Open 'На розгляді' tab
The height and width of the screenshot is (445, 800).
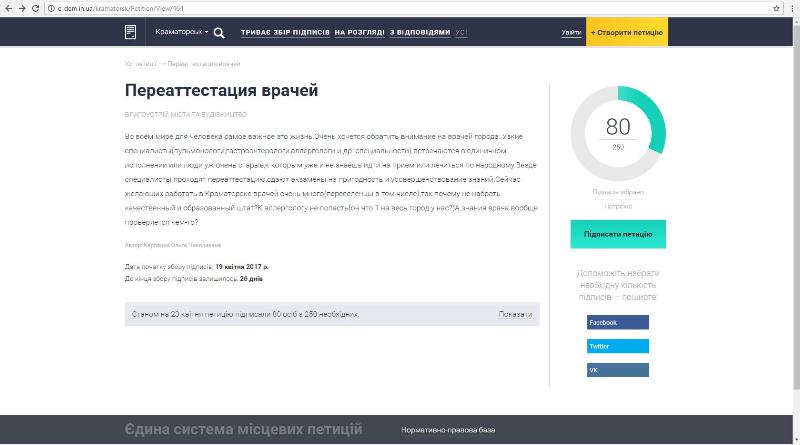point(360,32)
